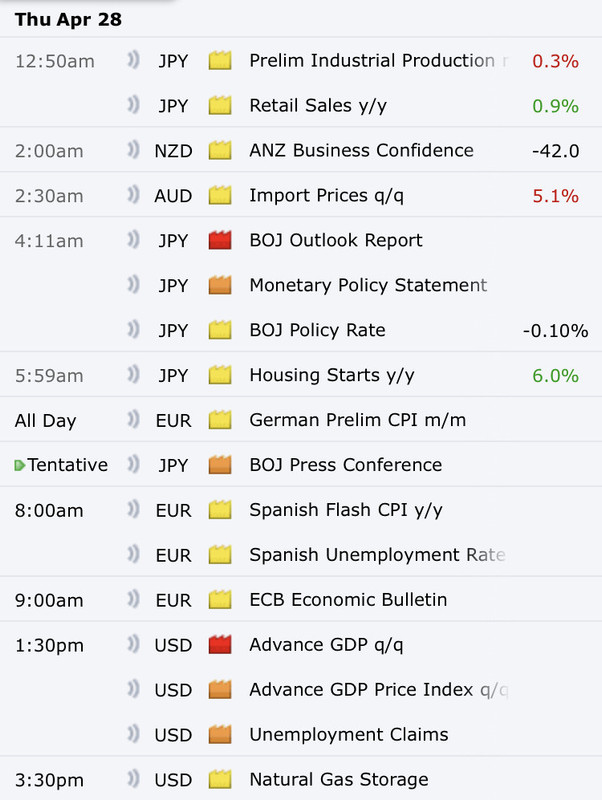Toggle the sound alert for Import Prices q/q
Viewport: 602px width, 800px height.
click(133, 195)
